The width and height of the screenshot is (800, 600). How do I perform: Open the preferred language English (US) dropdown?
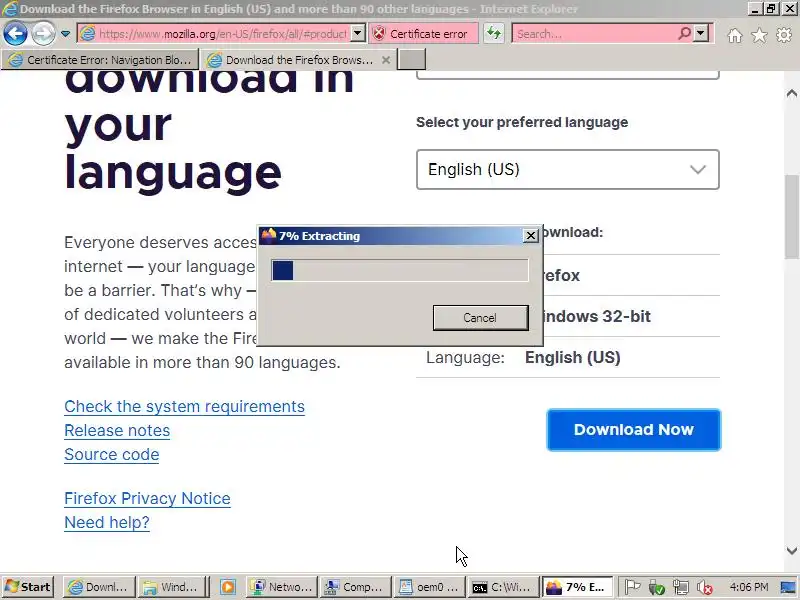[568, 169]
